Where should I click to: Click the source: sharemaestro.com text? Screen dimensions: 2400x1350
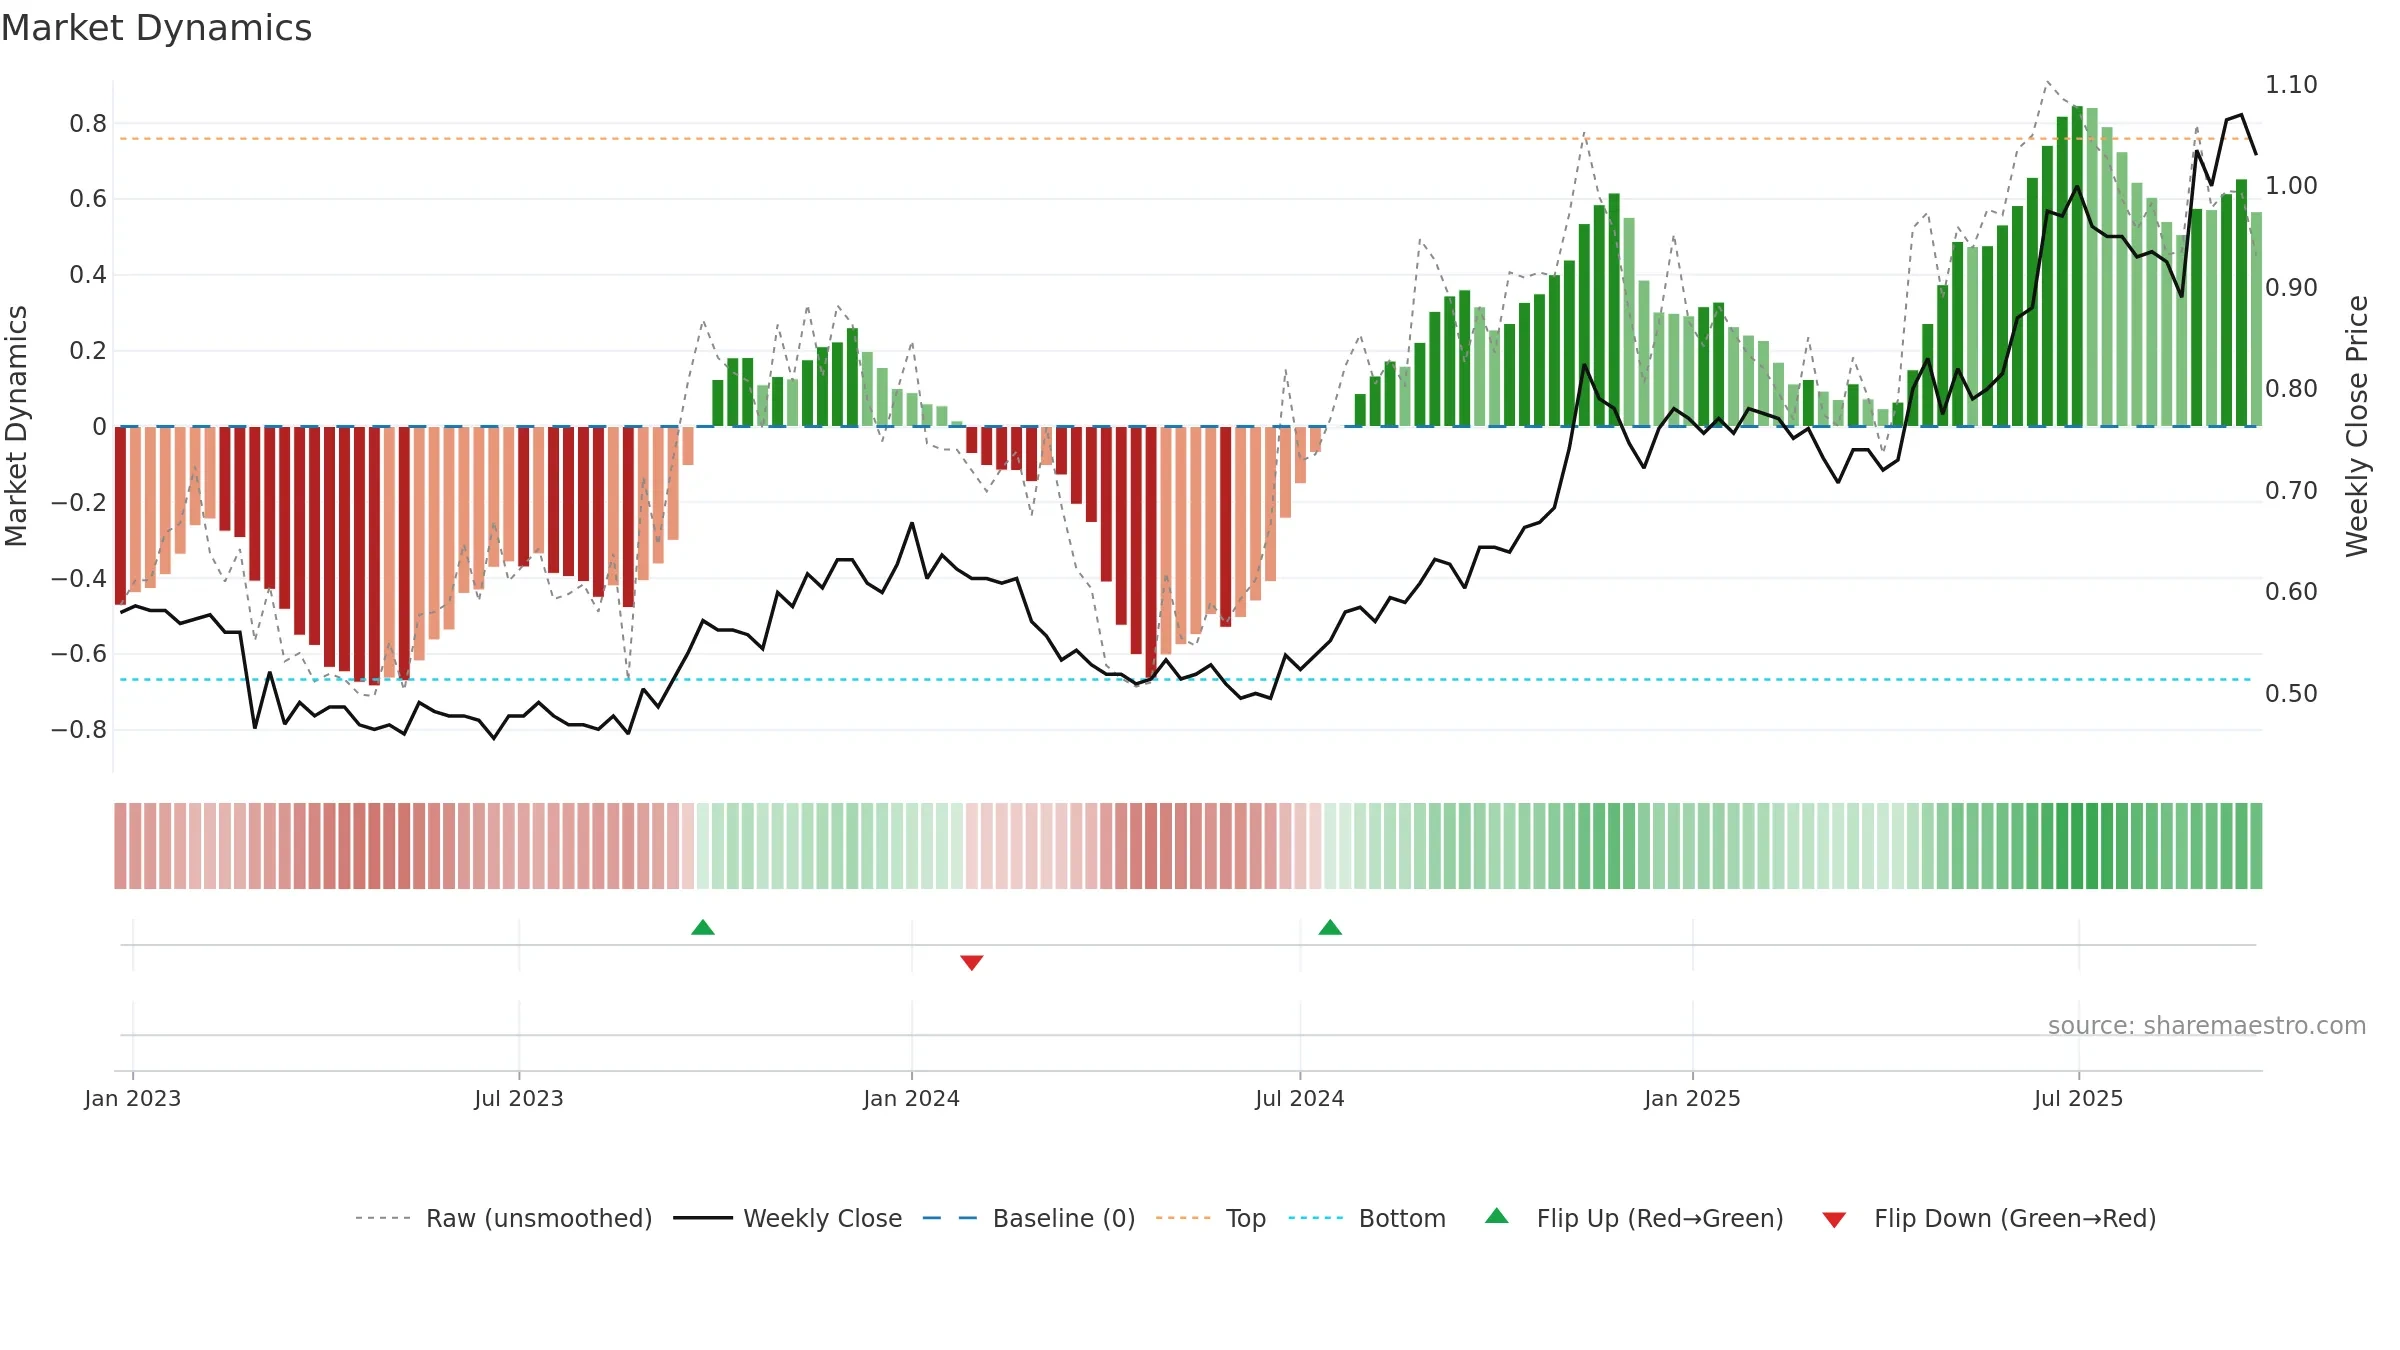pos(2207,1025)
